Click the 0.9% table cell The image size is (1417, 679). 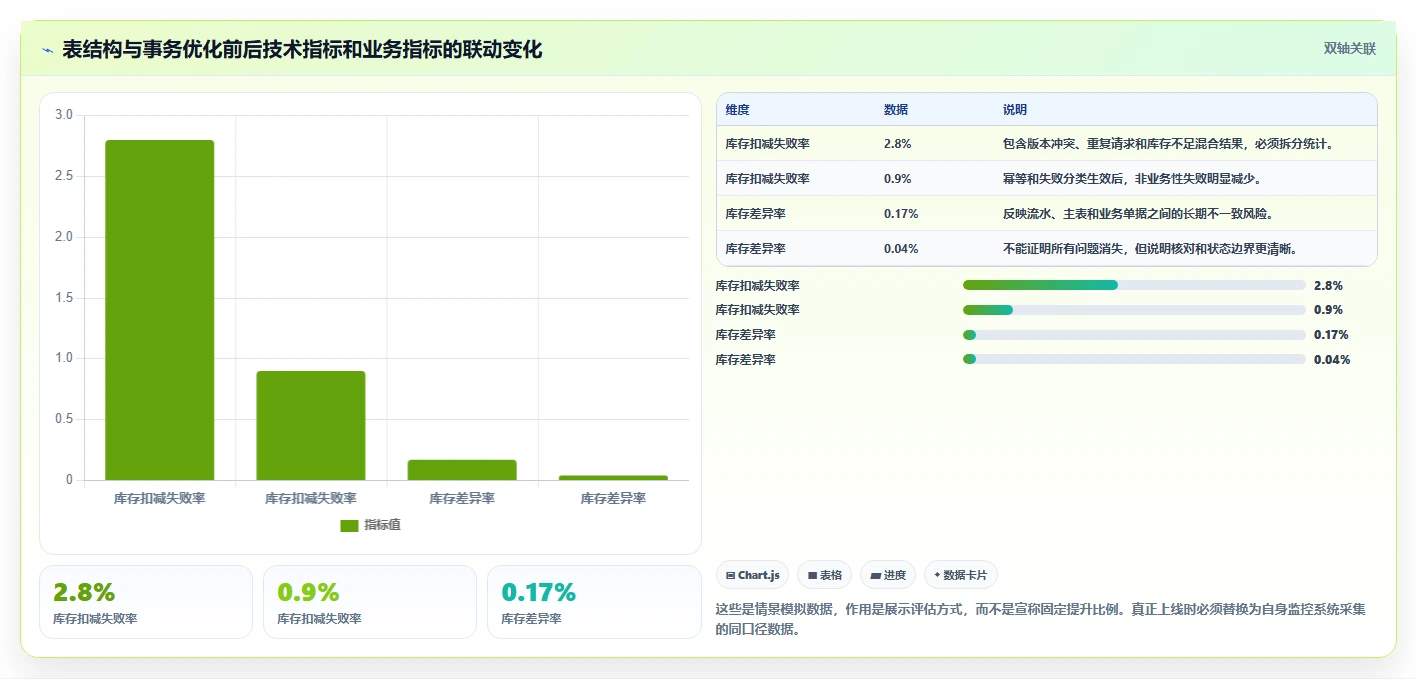(897, 179)
